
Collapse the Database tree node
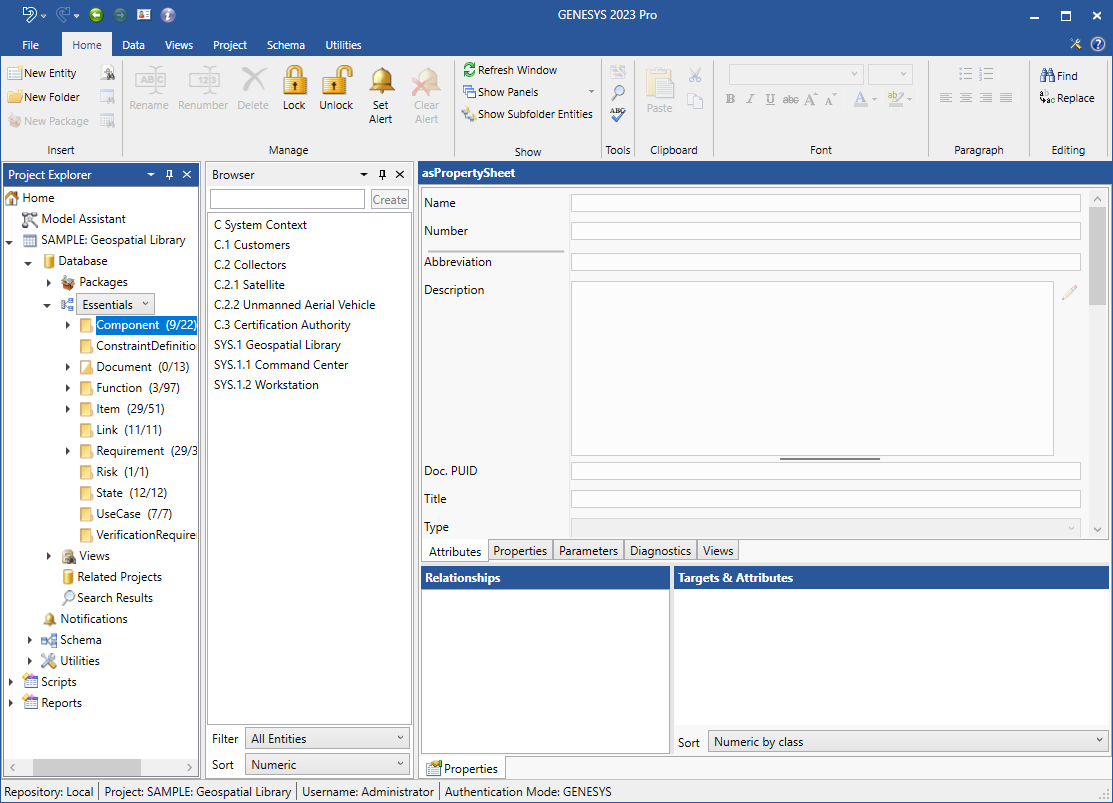[x=28, y=262]
